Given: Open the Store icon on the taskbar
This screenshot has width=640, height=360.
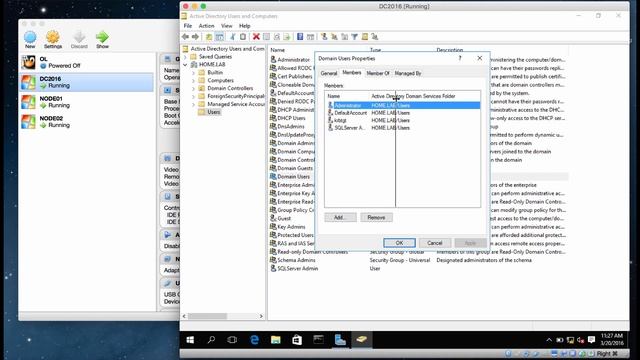Looking at the screenshot, I should 297,340.
